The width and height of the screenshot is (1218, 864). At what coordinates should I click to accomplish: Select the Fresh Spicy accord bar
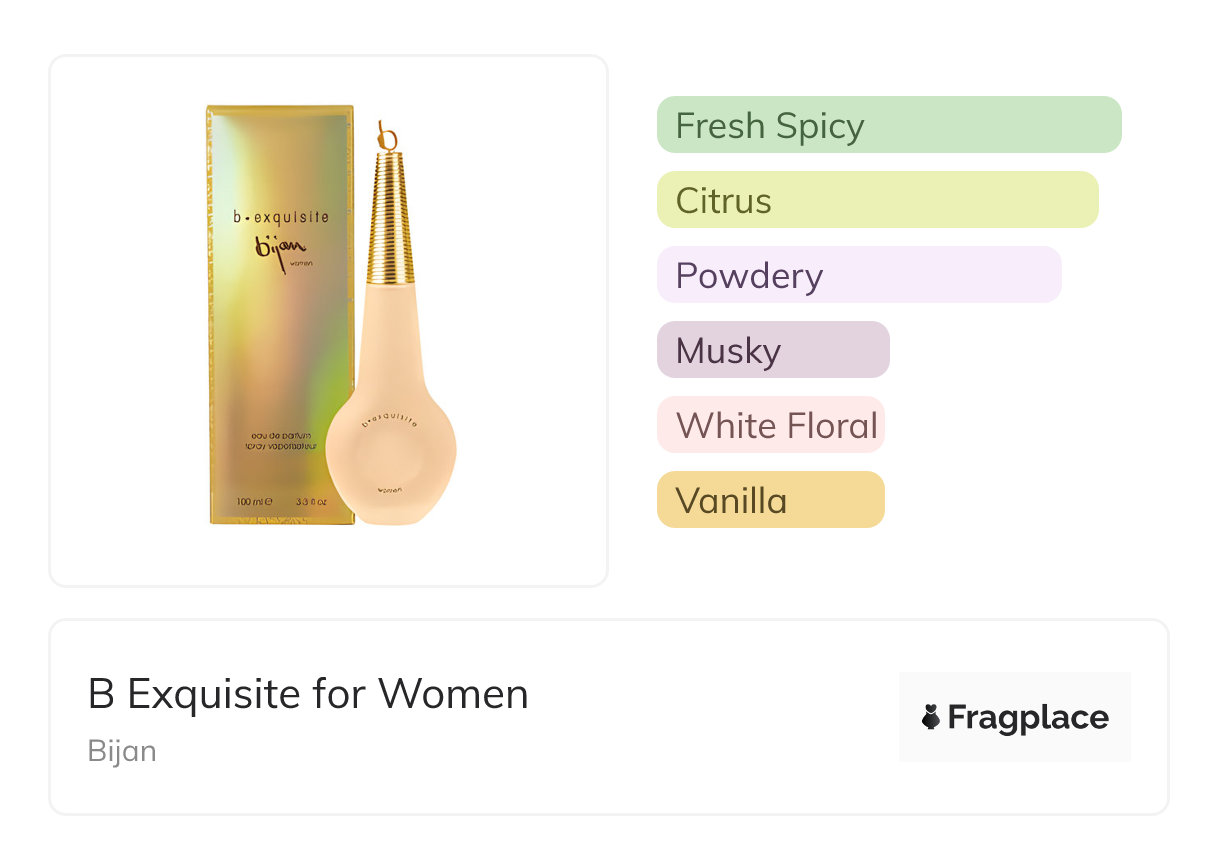[x=888, y=125]
